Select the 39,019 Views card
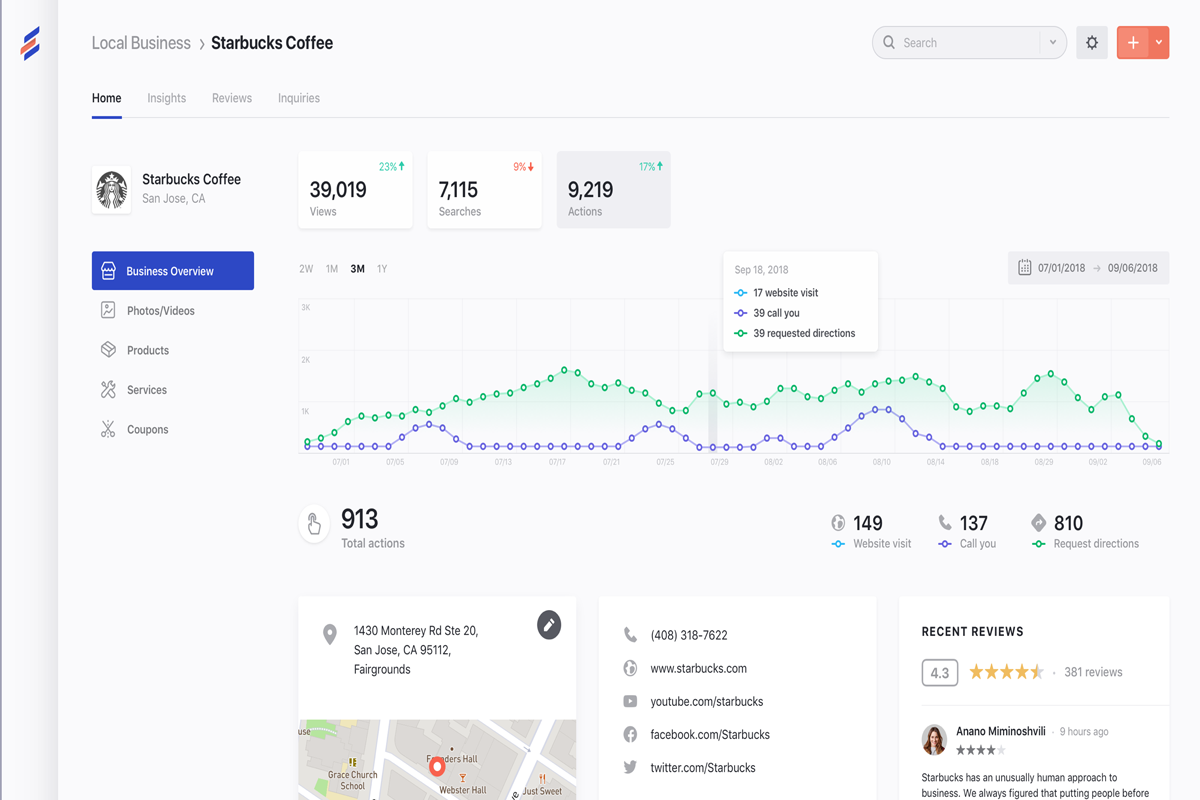The width and height of the screenshot is (1200, 800). tap(355, 190)
